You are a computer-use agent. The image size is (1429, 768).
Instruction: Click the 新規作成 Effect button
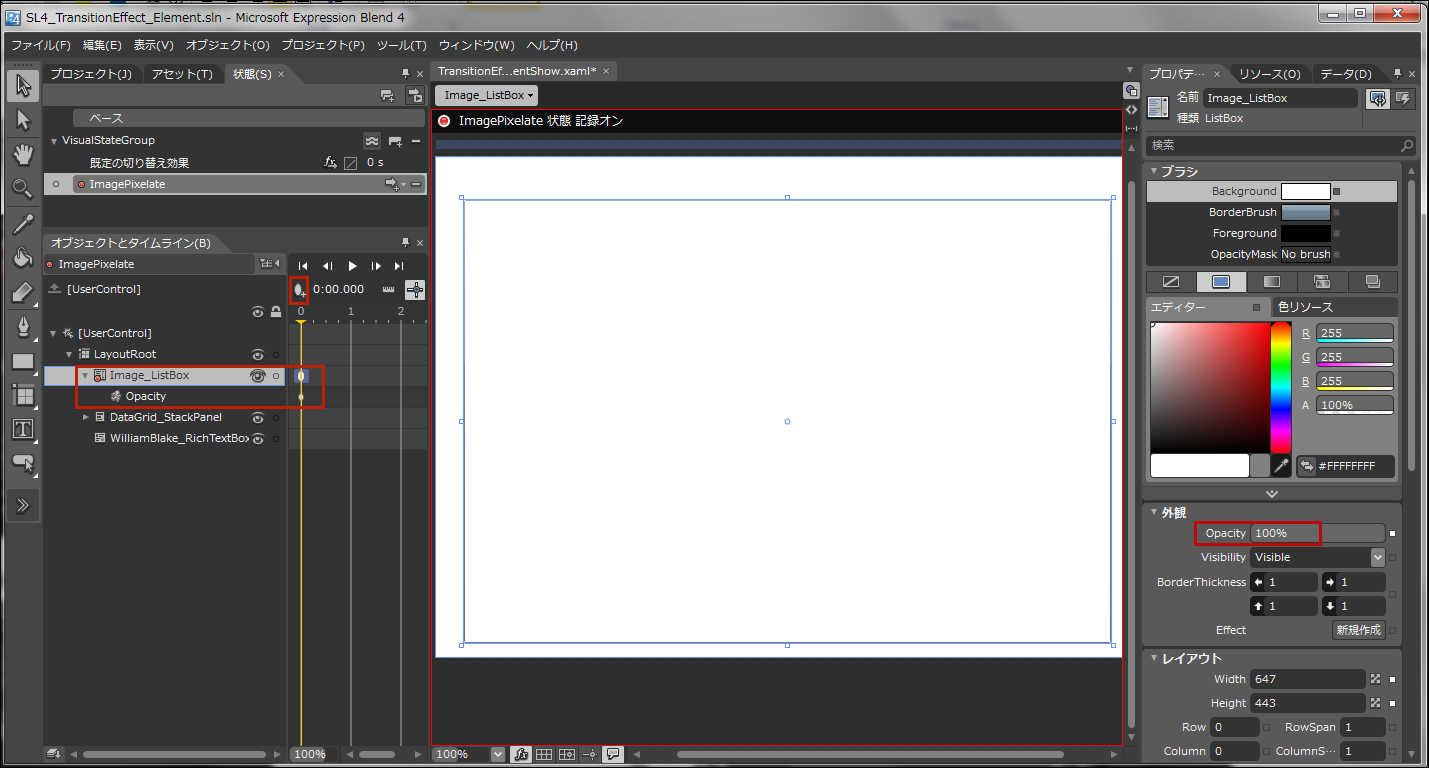click(1359, 630)
